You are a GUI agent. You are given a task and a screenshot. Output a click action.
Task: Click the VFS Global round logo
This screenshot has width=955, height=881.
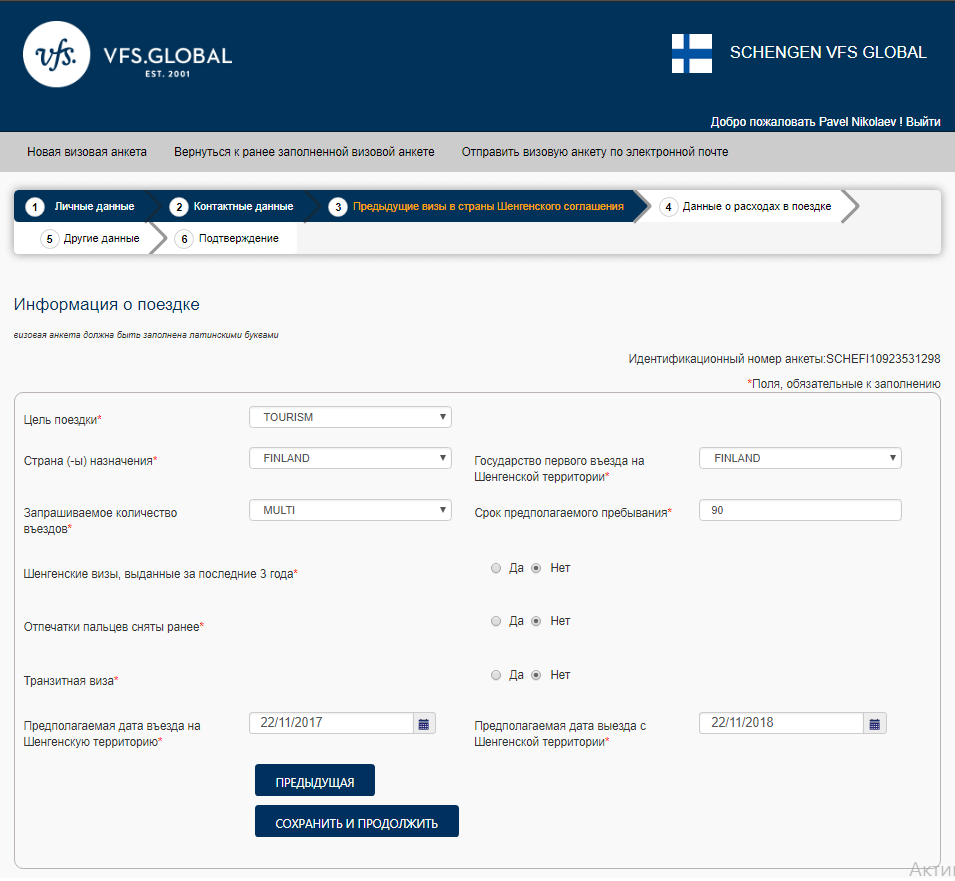point(57,54)
